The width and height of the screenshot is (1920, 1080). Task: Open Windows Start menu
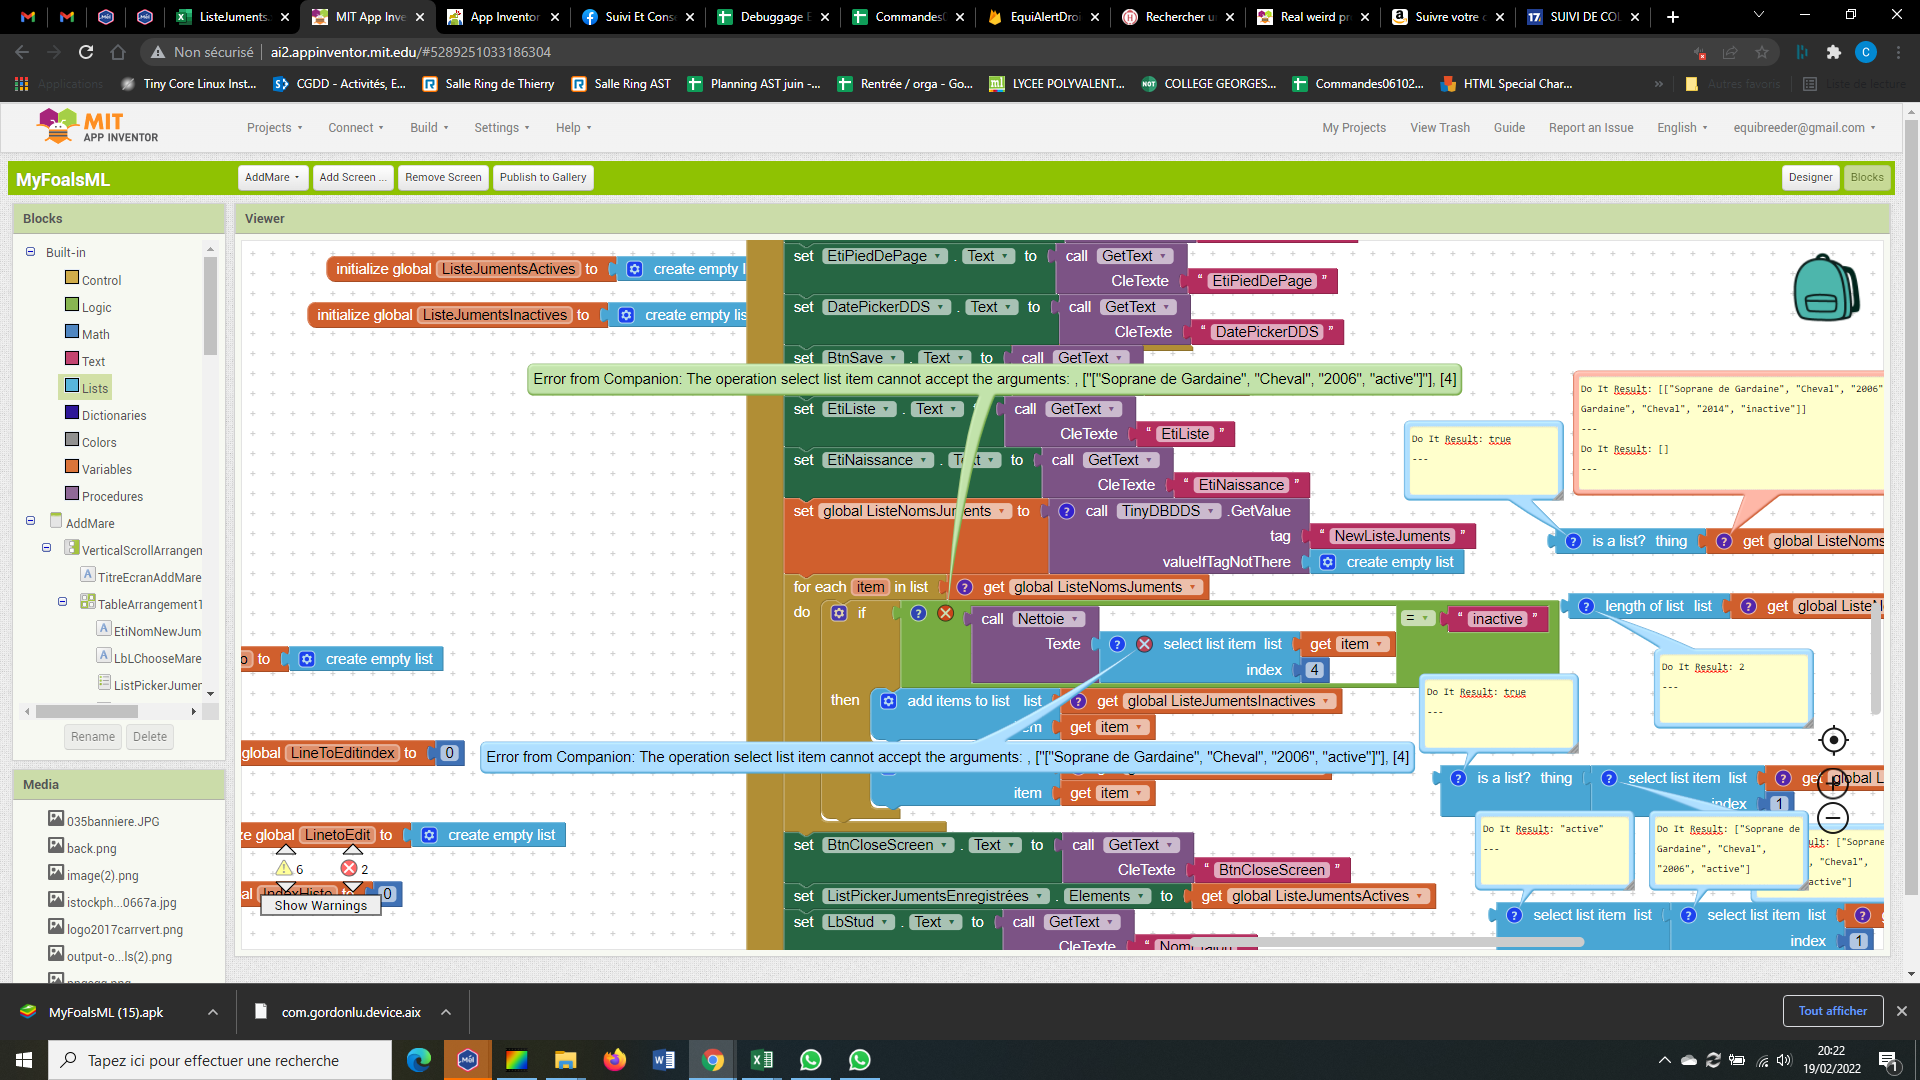[x=24, y=1060]
